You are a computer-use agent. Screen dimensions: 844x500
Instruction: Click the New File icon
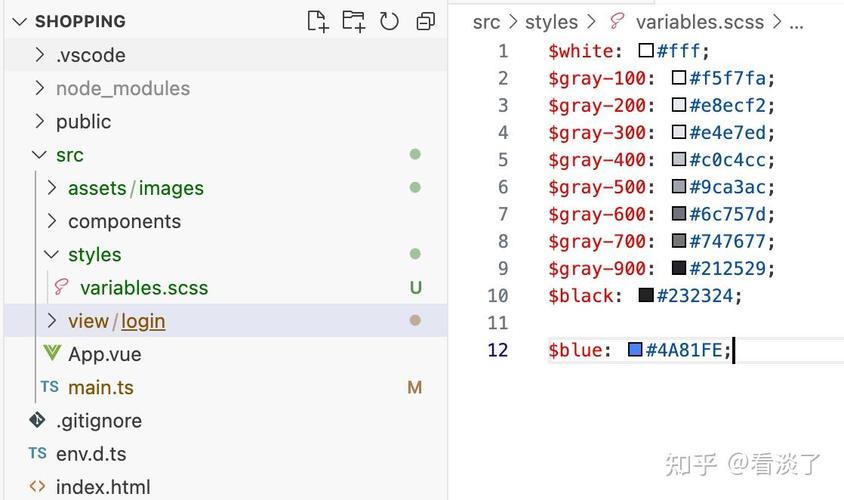tap(317, 21)
